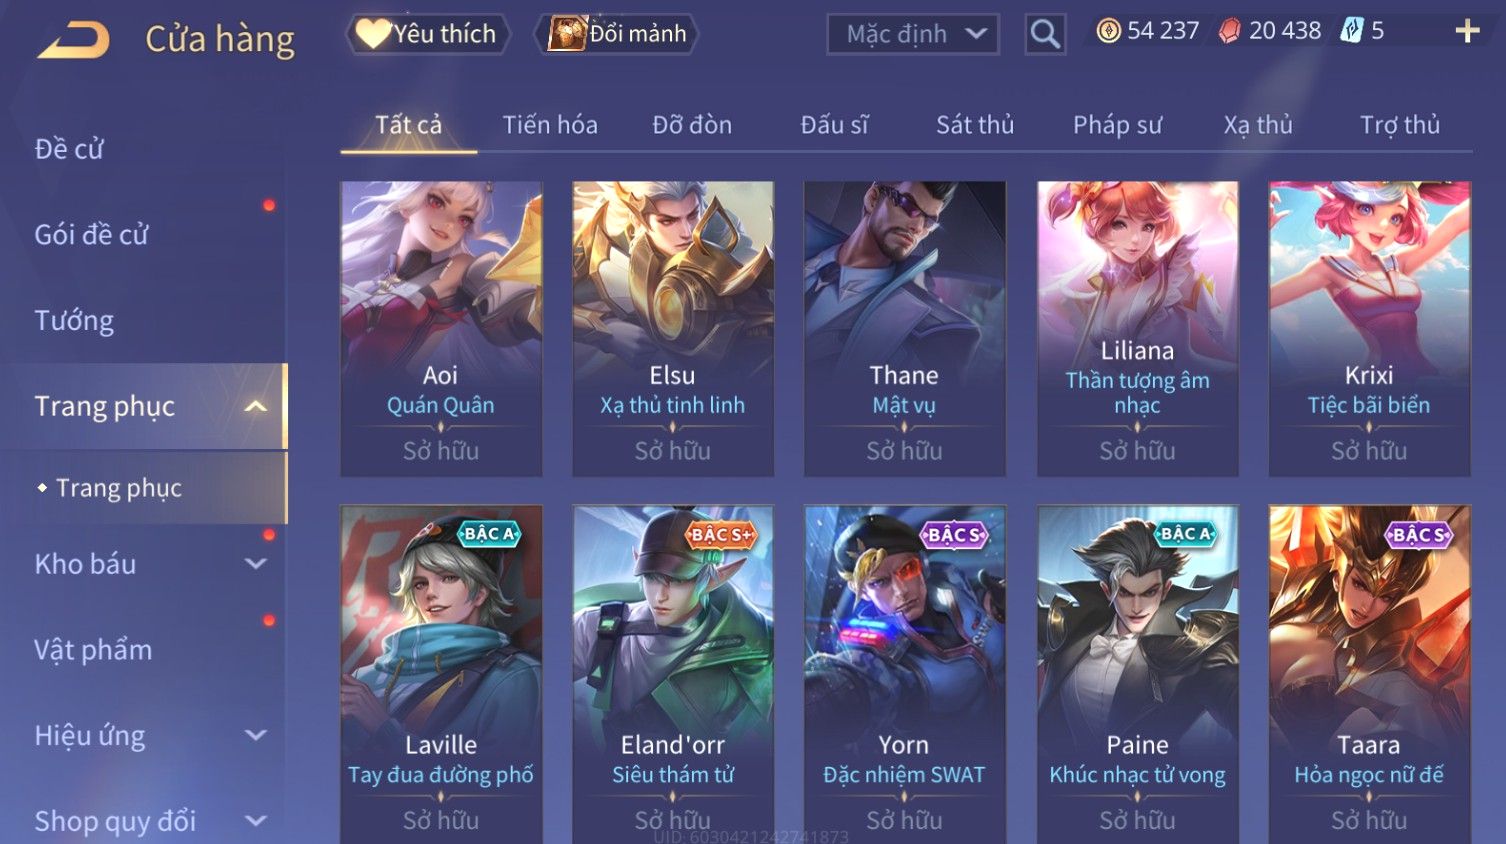This screenshot has height=844, width=1506.
Task: Open Yêu thích favorites heart button
Action: (428, 34)
